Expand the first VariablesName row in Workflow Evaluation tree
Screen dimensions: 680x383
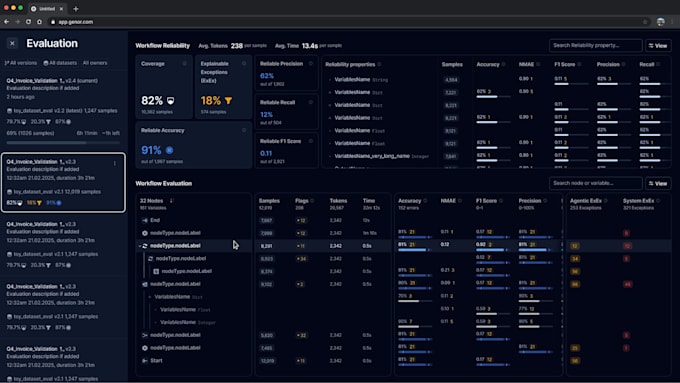pyautogui.click(x=150, y=297)
